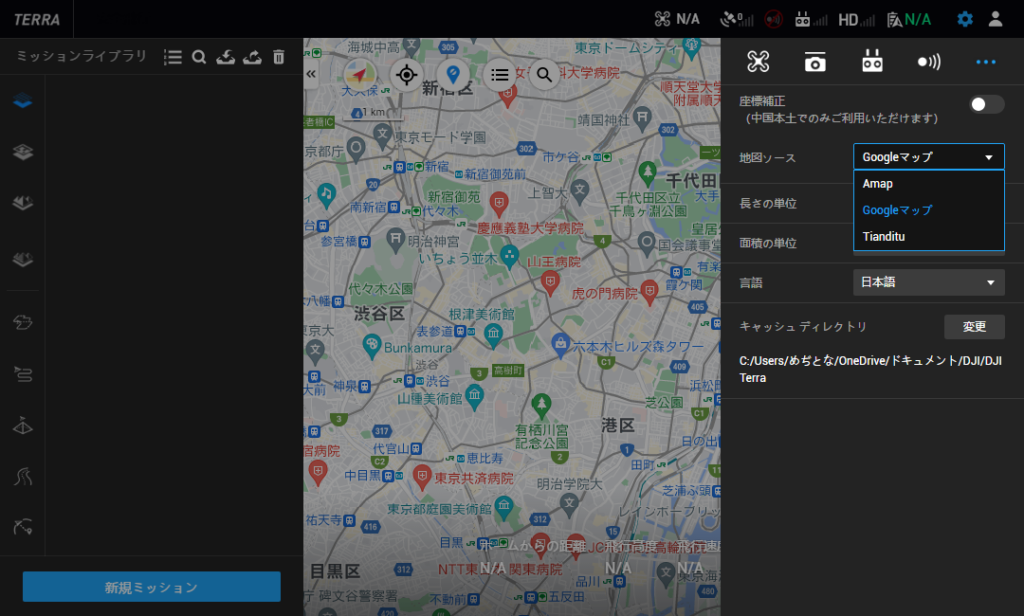Select Amap from map source list
Image resolution: width=1024 pixels, height=616 pixels.
point(878,184)
